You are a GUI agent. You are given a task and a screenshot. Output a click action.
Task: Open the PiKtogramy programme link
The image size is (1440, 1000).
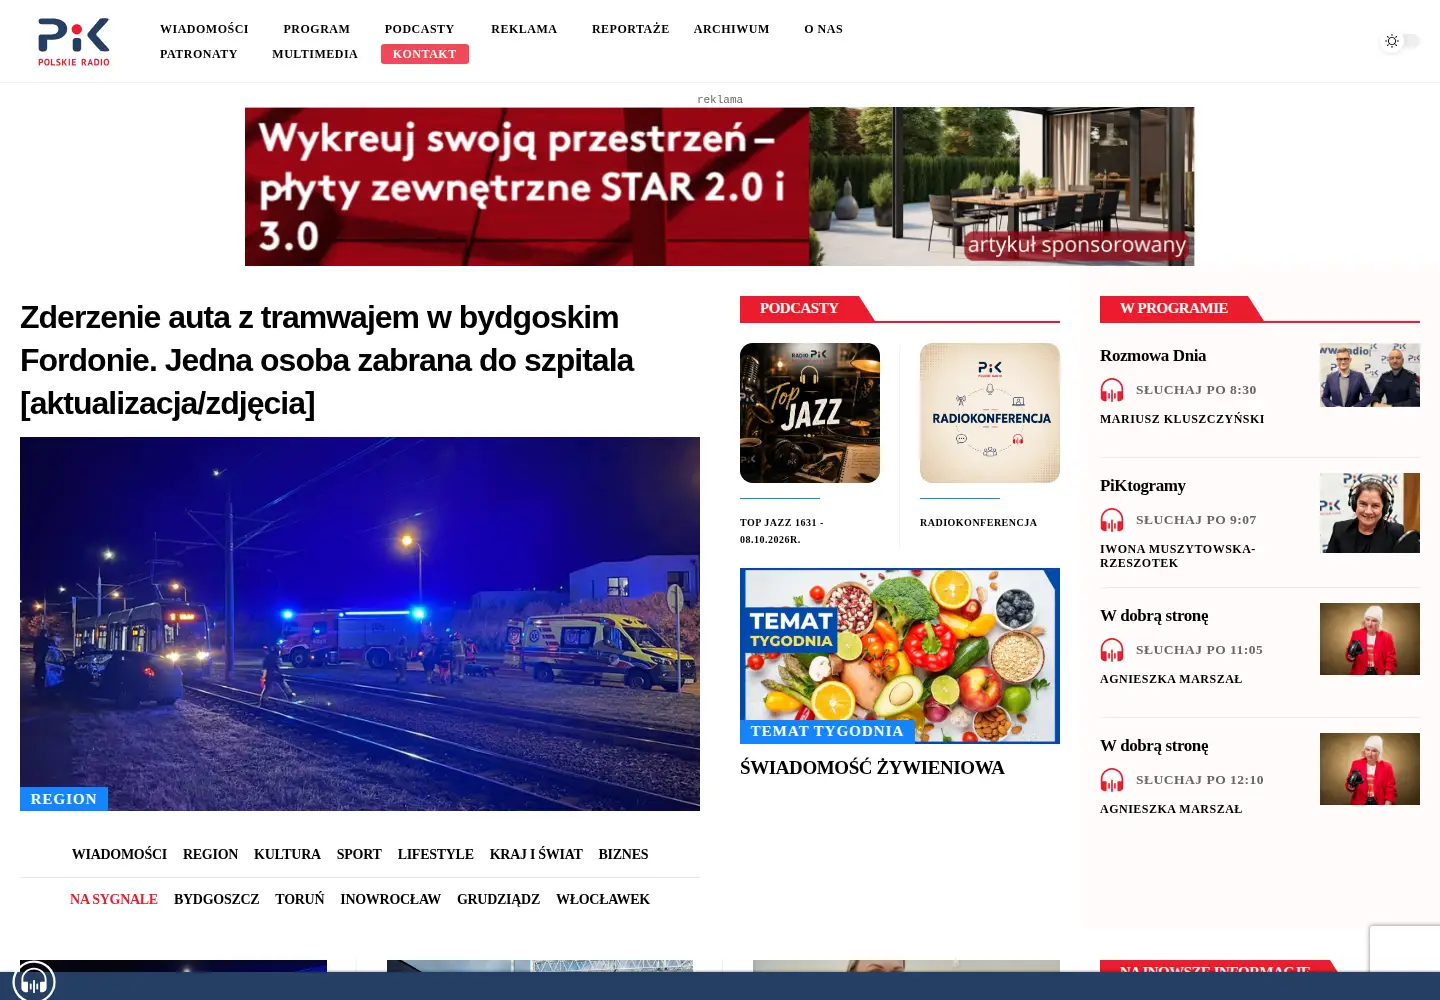click(x=1143, y=486)
